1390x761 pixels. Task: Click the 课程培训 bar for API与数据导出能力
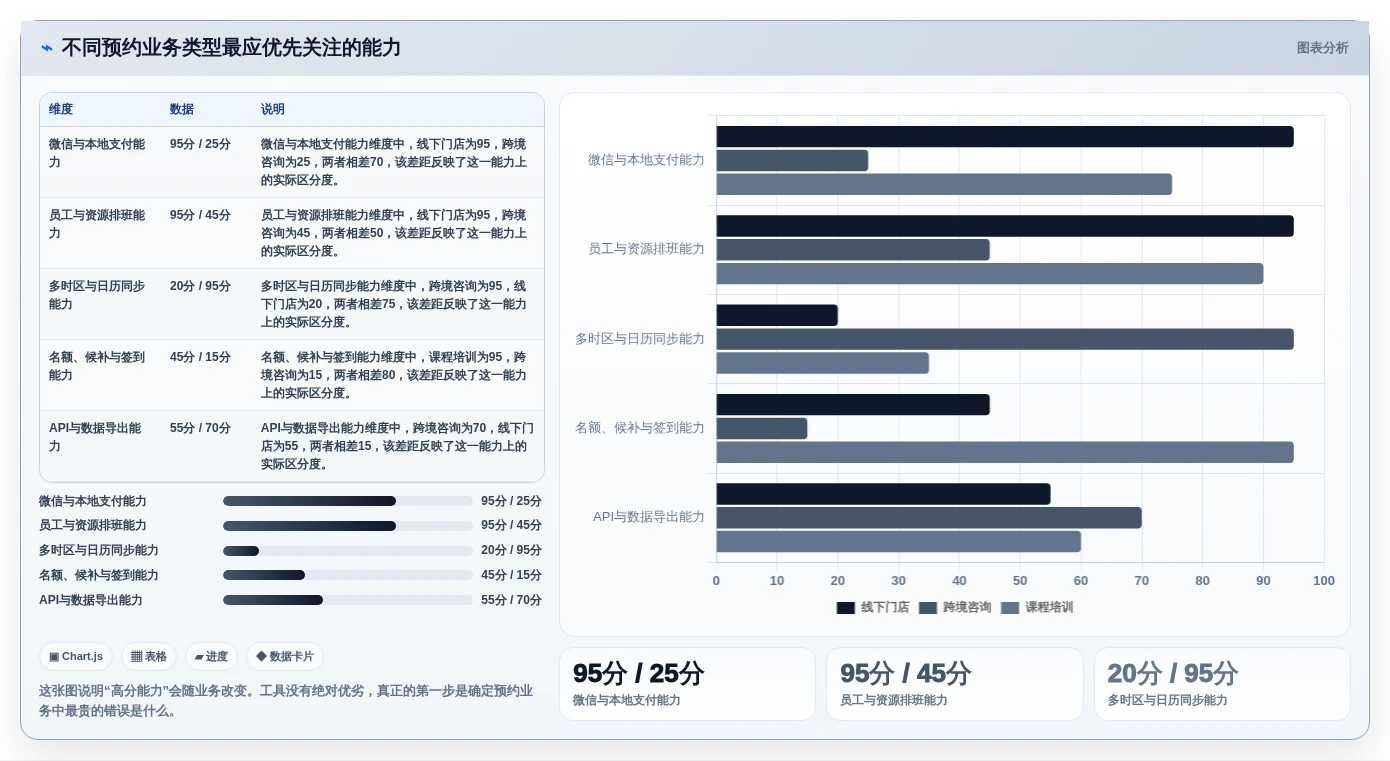pos(899,542)
